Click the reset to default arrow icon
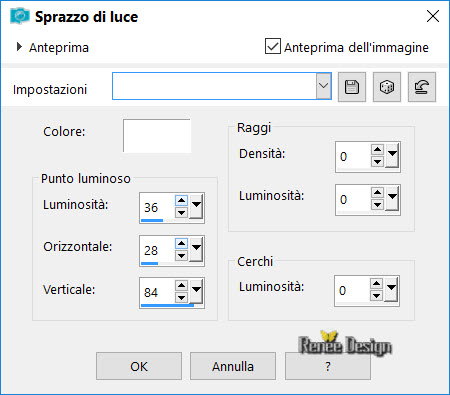This screenshot has width=450, height=395. tap(422, 87)
